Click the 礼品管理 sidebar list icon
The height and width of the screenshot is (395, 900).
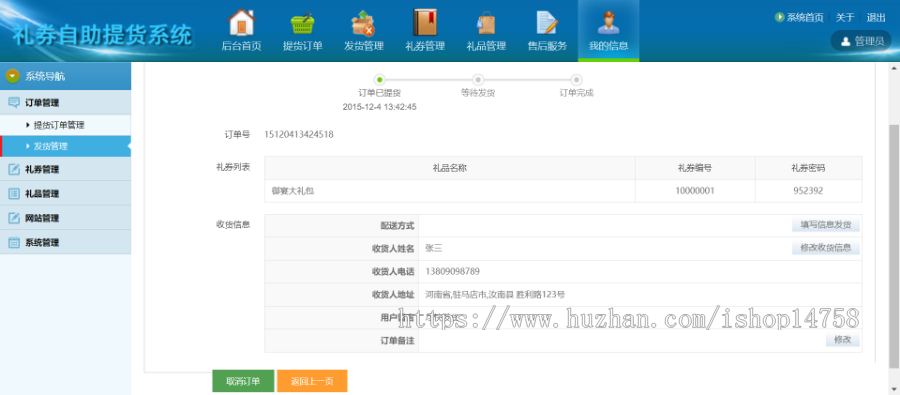(14, 193)
